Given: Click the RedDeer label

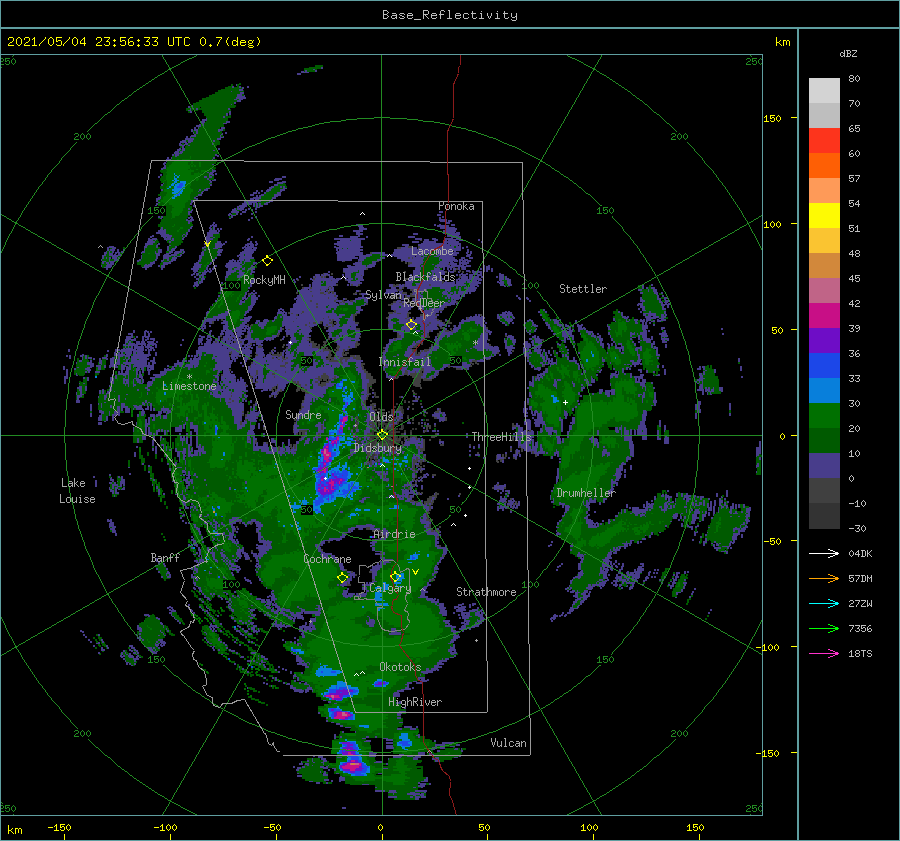Looking at the screenshot, I should click(x=424, y=303).
